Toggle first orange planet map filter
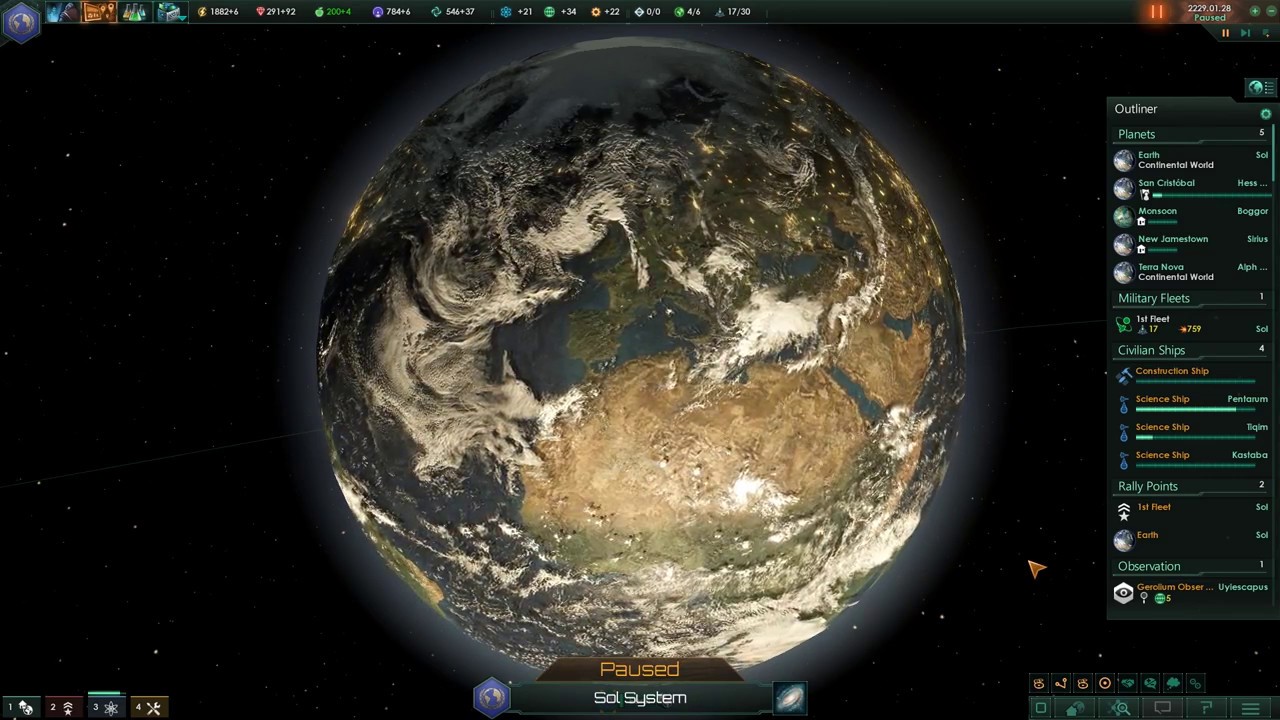The height and width of the screenshot is (720, 1280). 1039,684
